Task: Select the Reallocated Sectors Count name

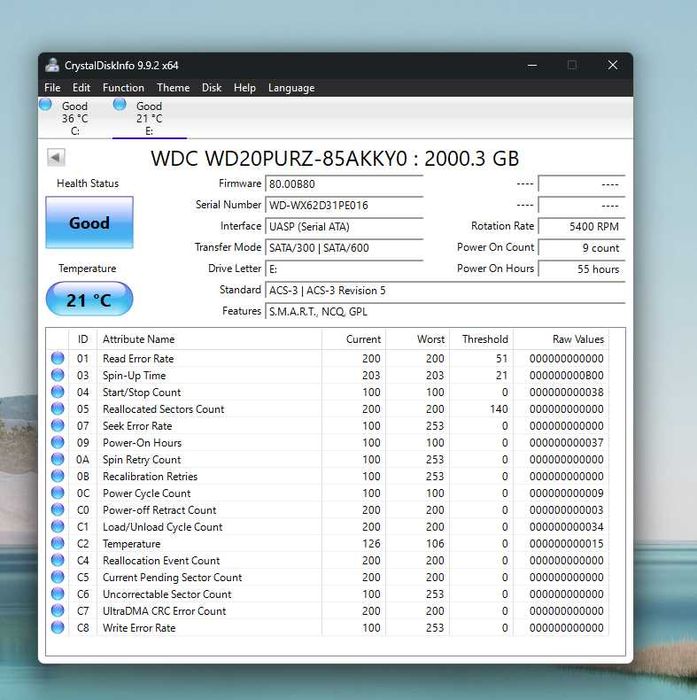Action: [x=163, y=409]
